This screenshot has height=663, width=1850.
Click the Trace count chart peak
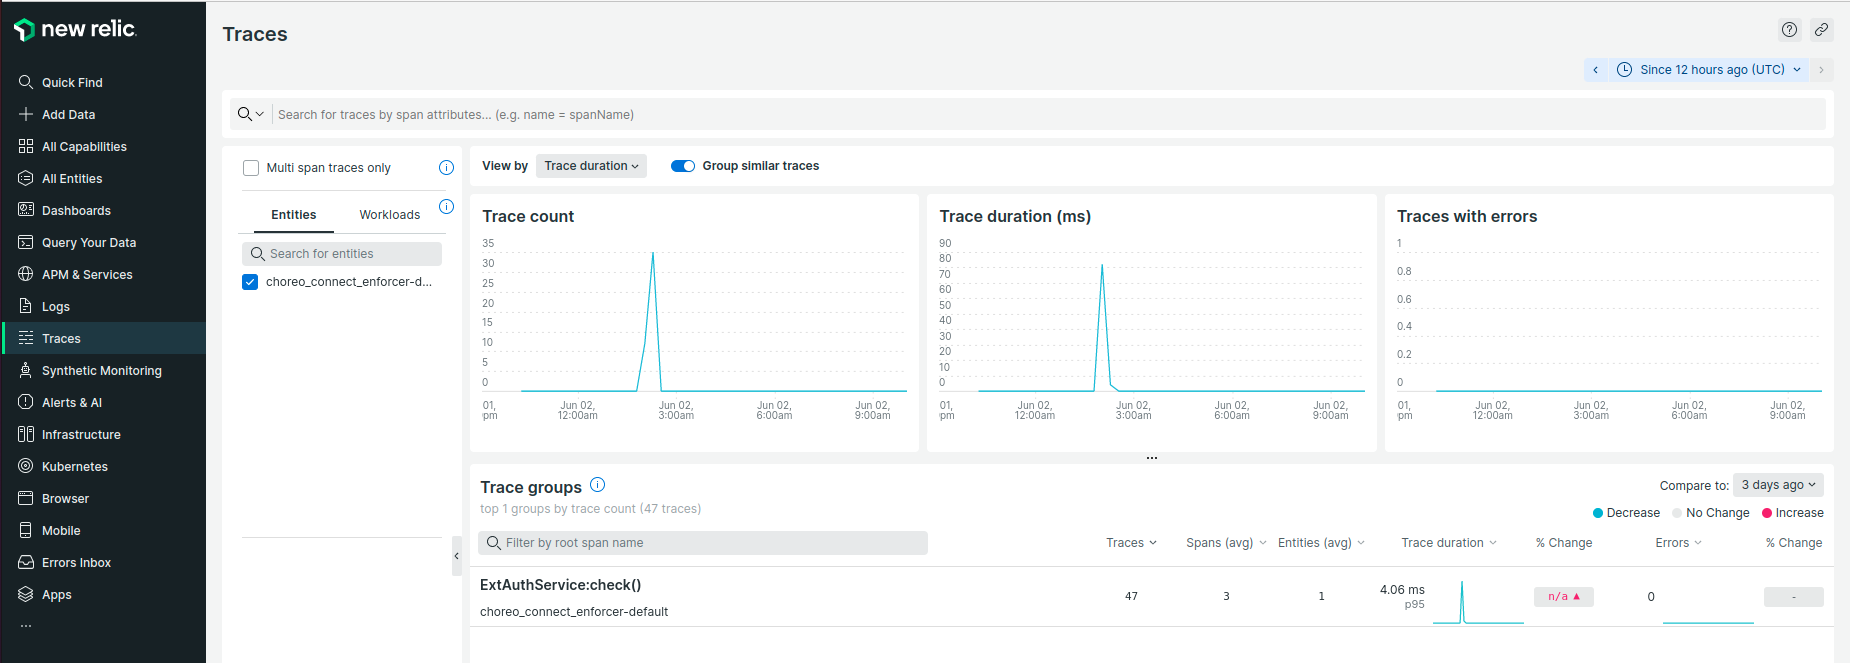click(653, 254)
